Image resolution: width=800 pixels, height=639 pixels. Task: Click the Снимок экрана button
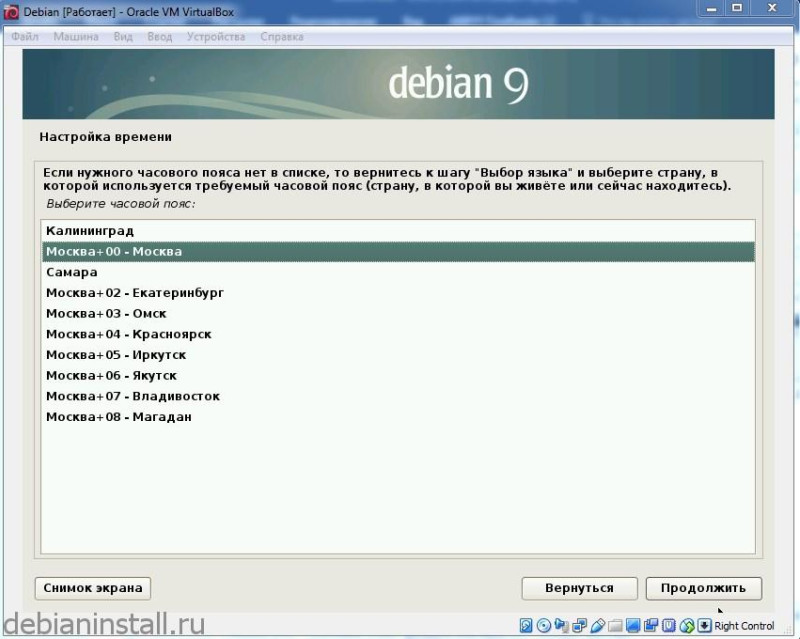93,588
